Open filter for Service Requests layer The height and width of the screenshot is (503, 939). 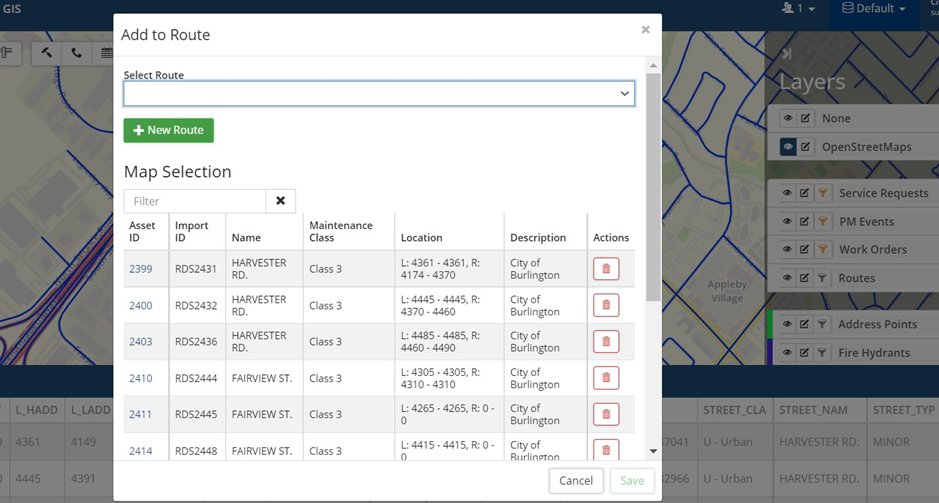click(x=822, y=193)
